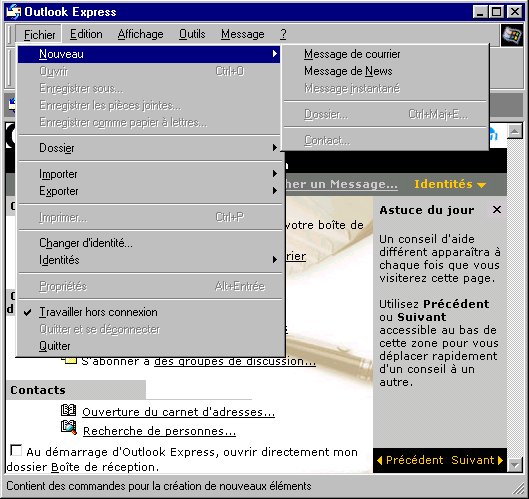
Task: Open the Edition menu
Action: 86,34
